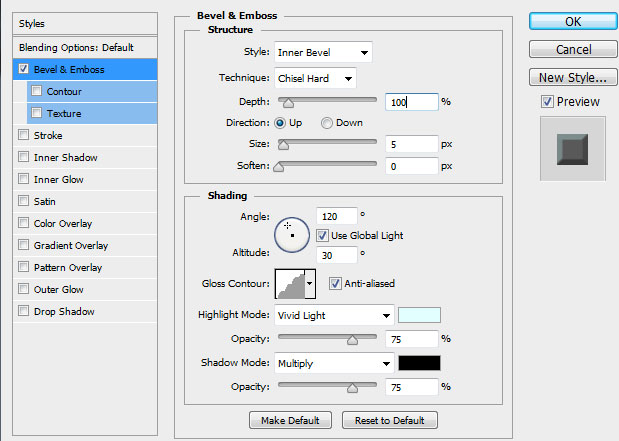Toggle the Use Global Light checkbox
The image size is (619, 441).
click(323, 235)
